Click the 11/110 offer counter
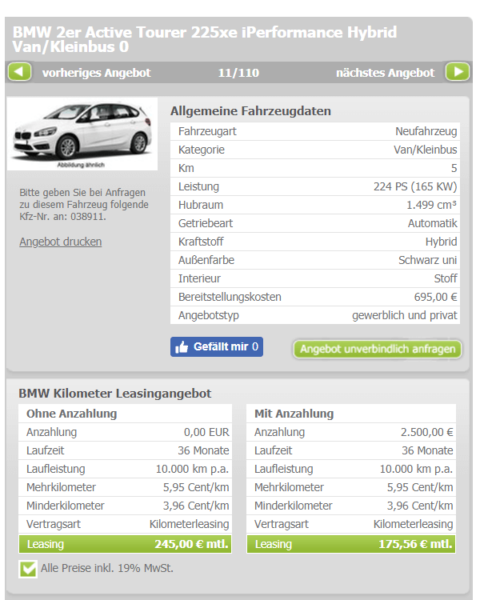 pos(238,73)
